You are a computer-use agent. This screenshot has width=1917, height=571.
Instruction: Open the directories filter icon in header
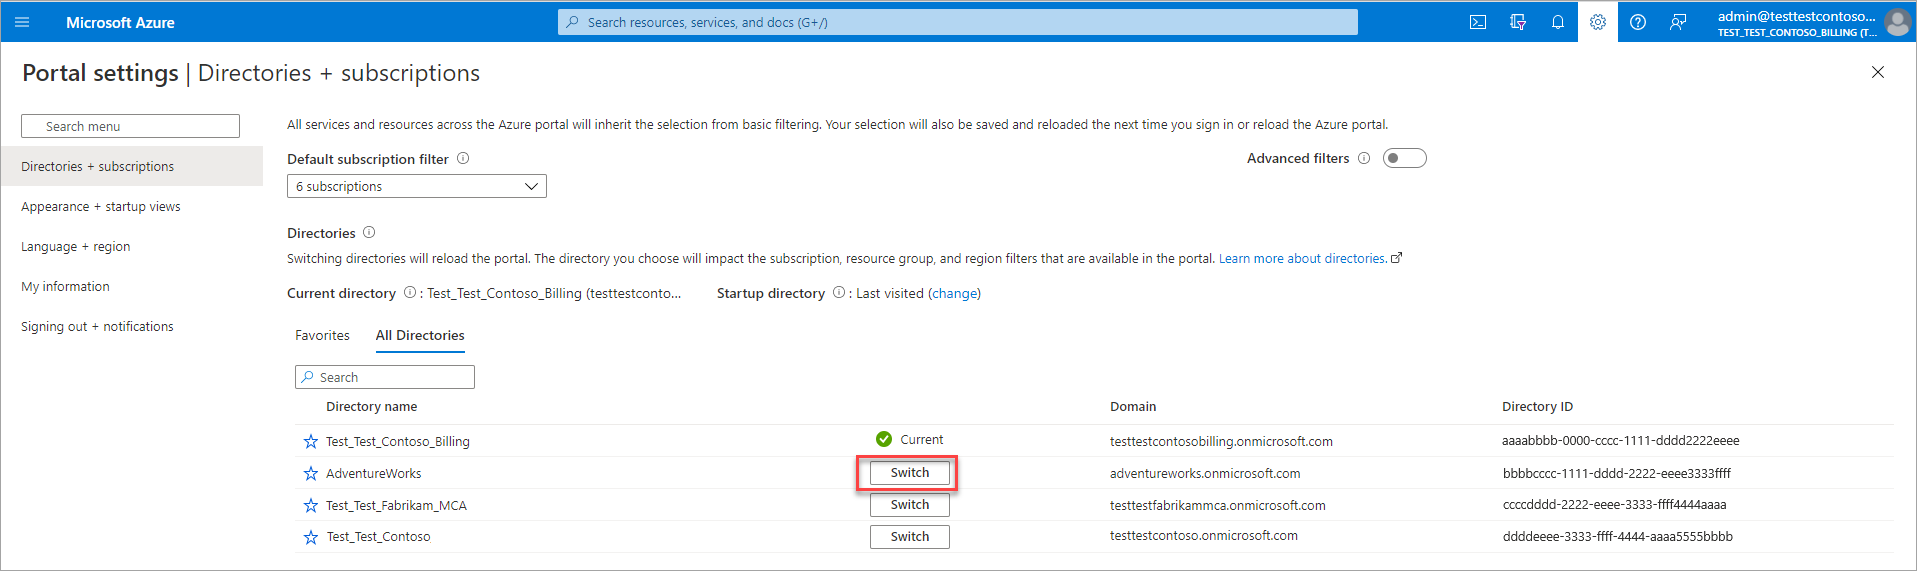click(x=1518, y=22)
